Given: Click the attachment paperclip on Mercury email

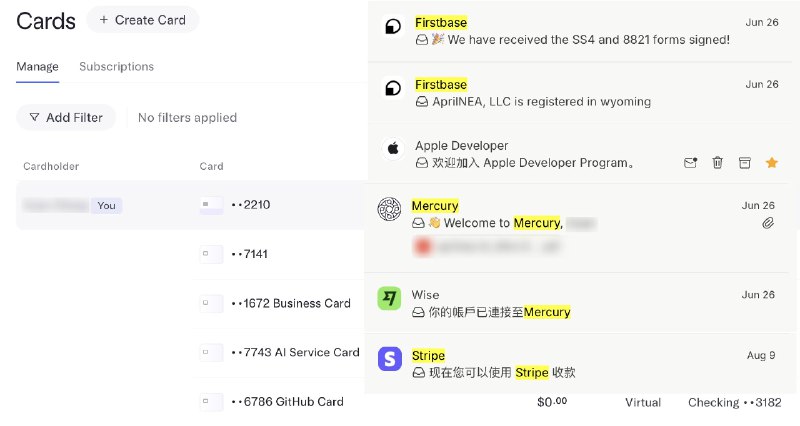Looking at the screenshot, I should coord(768,223).
